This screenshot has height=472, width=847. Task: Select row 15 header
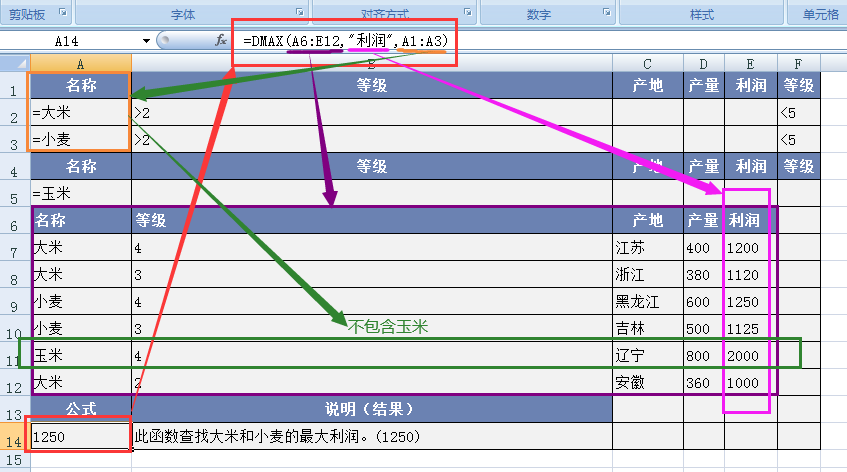point(15,460)
